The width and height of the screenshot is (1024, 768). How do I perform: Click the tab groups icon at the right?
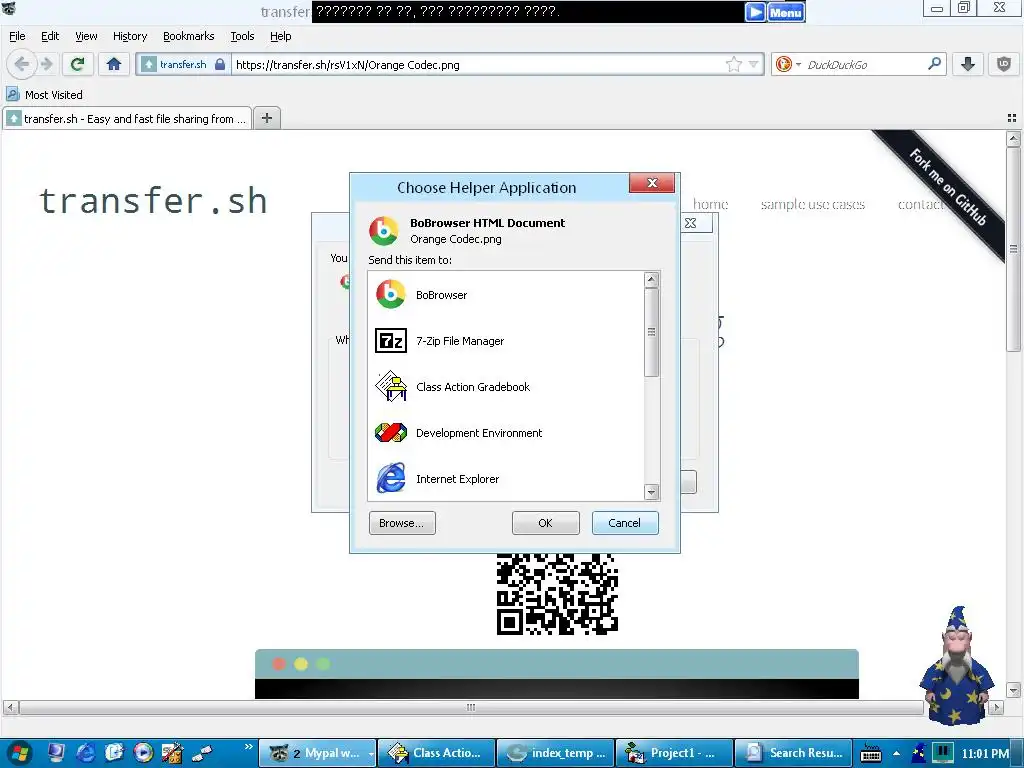[1012, 118]
